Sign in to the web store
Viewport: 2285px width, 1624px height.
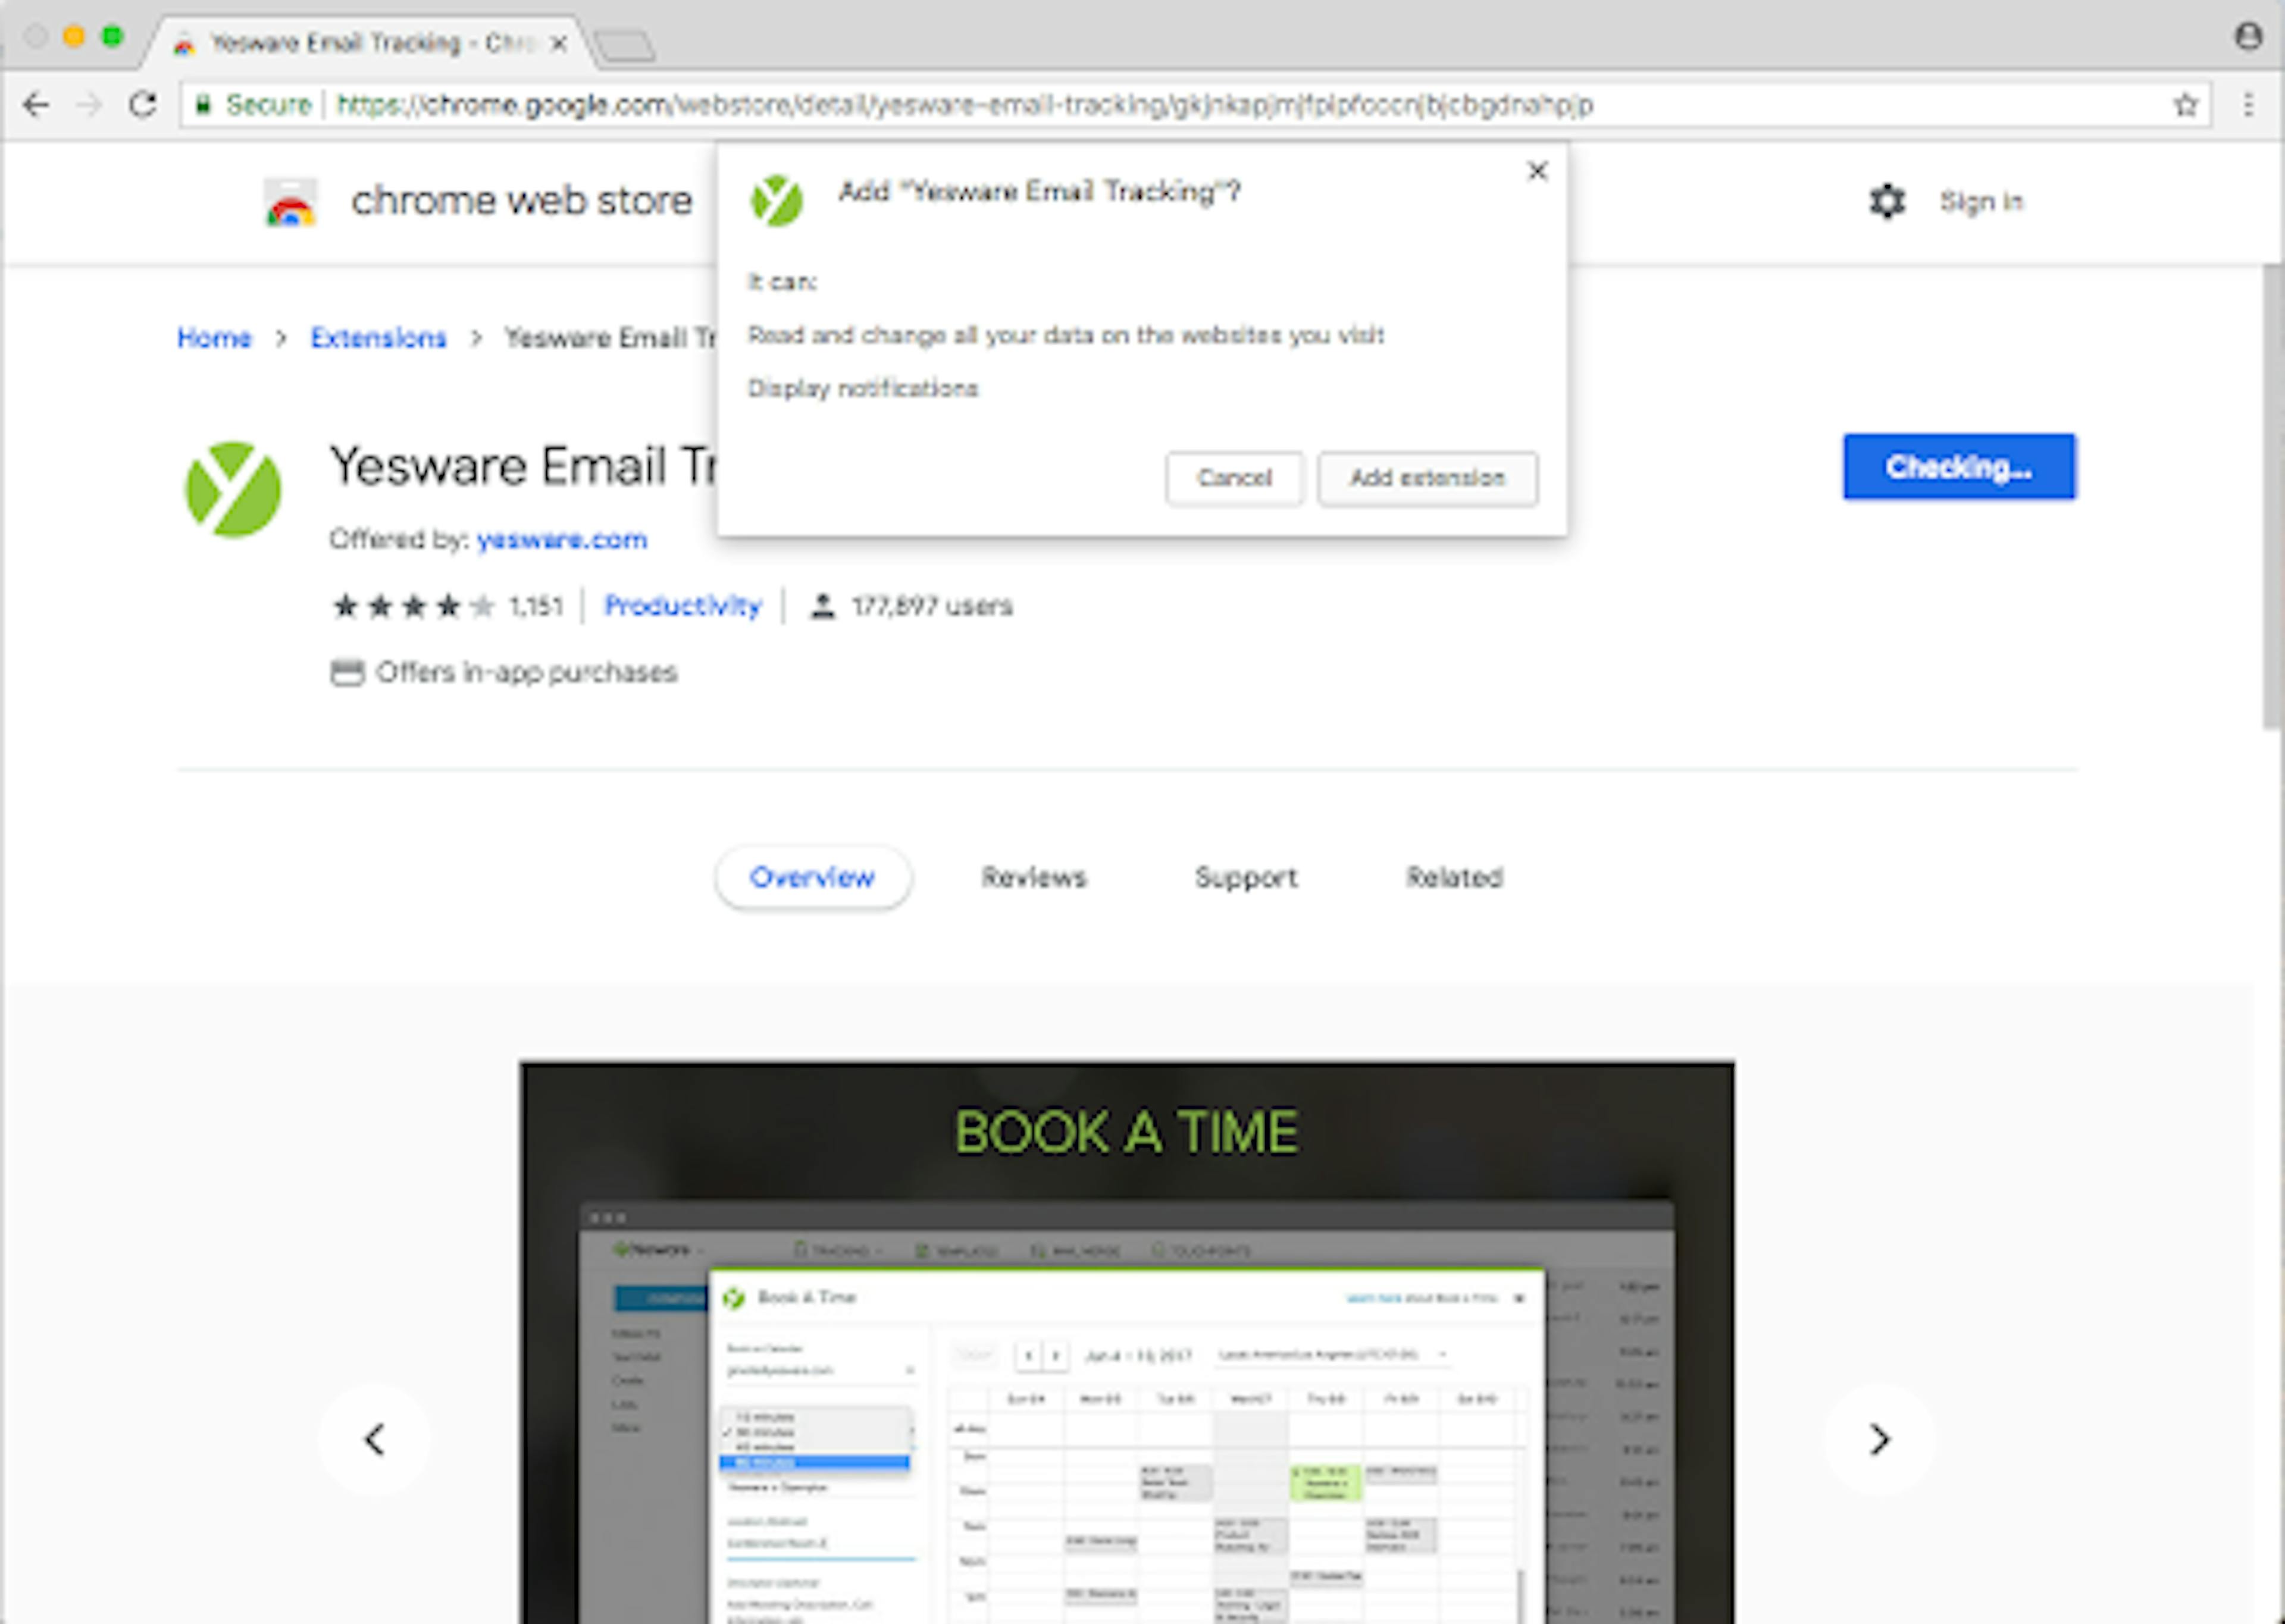coord(1981,202)
